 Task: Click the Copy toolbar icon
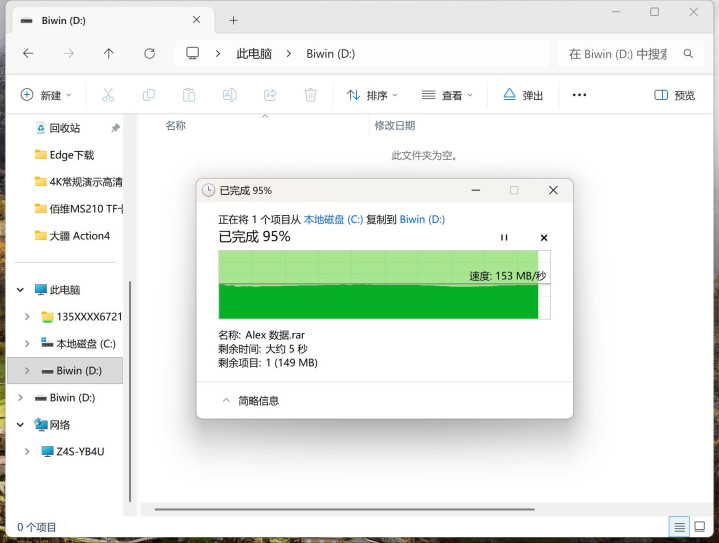point(149,95)
